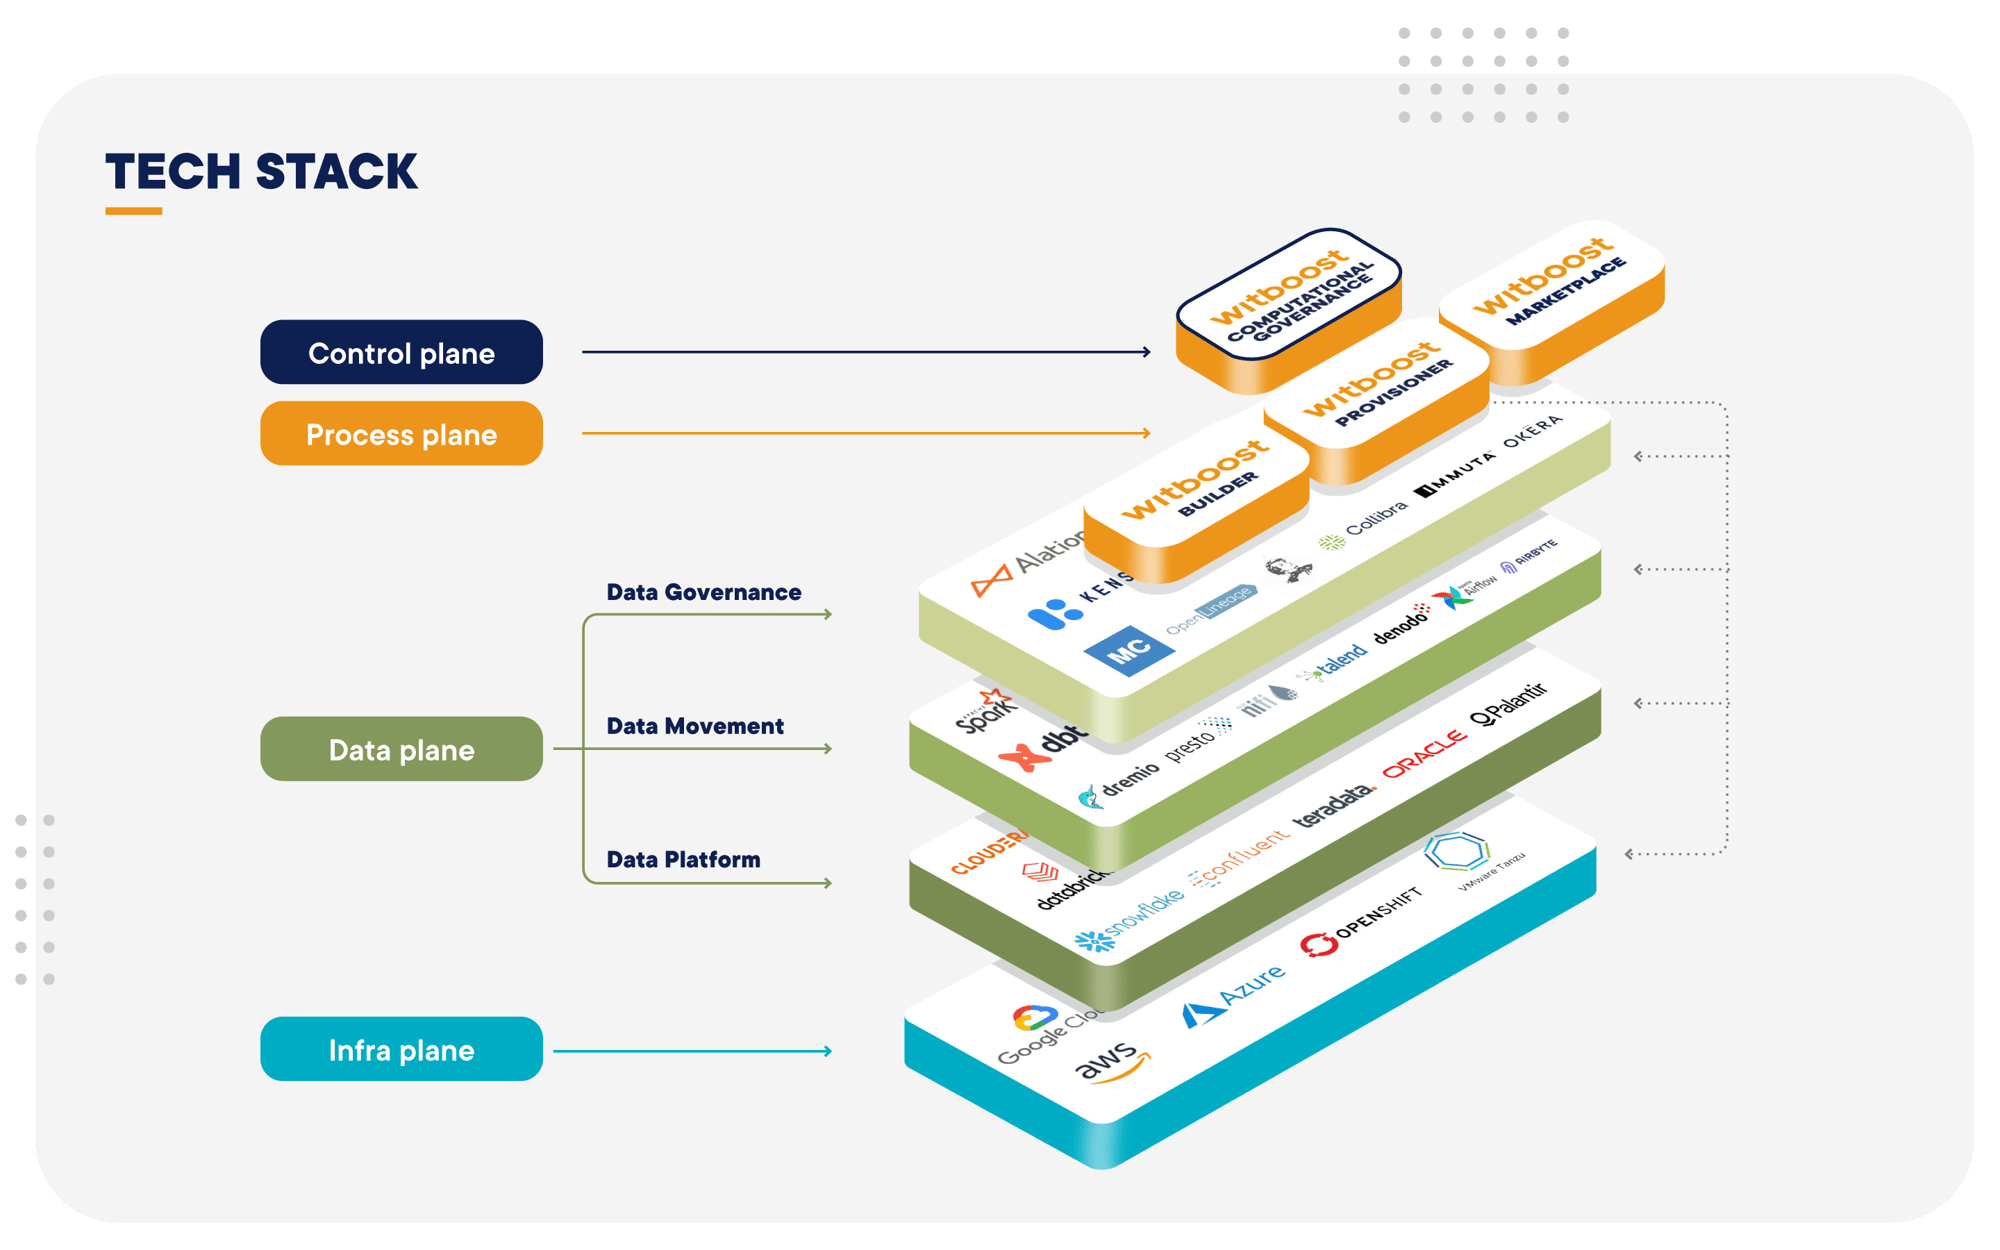Click the Alation logo
This screenshot has height=1250, width=2000.
[1027, 566]
